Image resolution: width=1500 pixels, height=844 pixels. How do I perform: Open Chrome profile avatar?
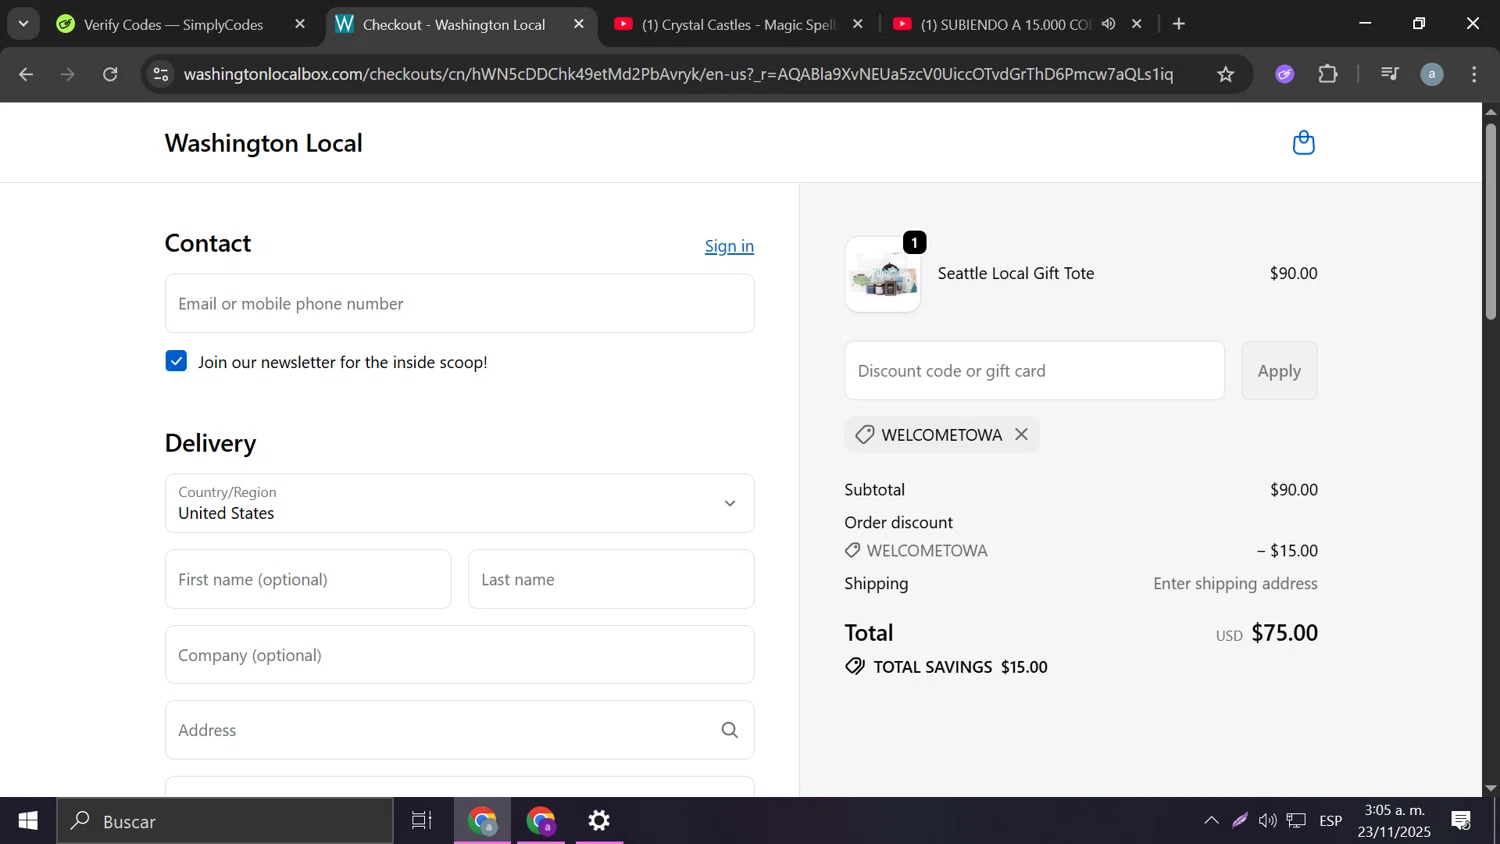pos(1432,74)
